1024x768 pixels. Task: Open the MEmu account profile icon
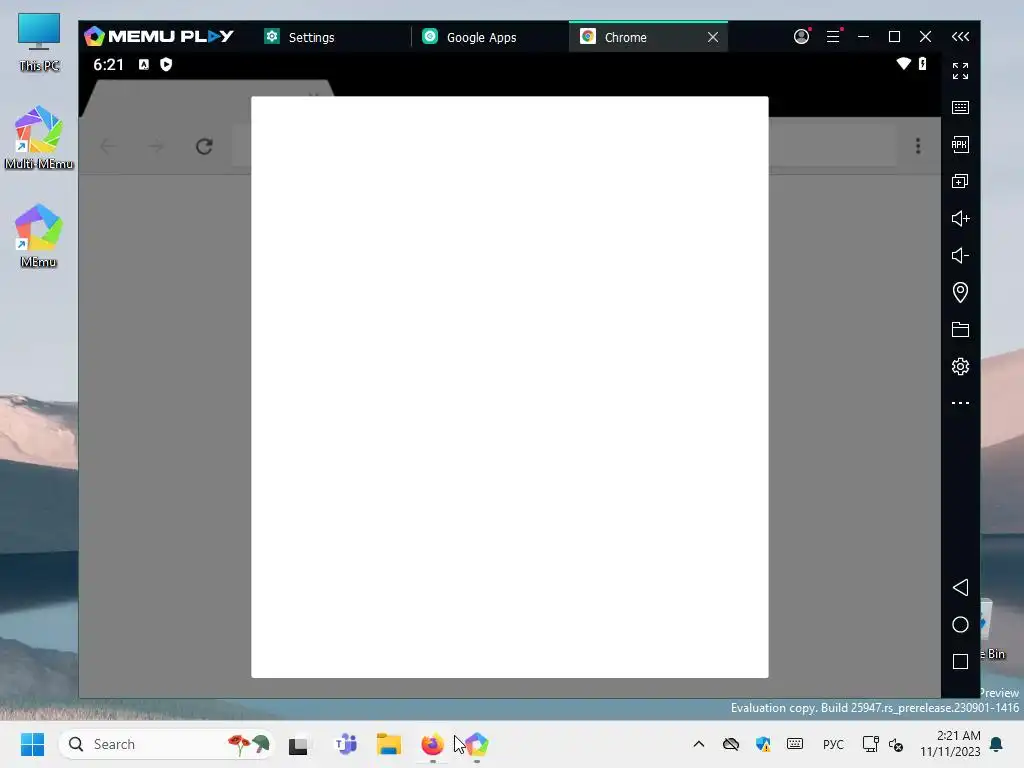(x=801, y=37)
